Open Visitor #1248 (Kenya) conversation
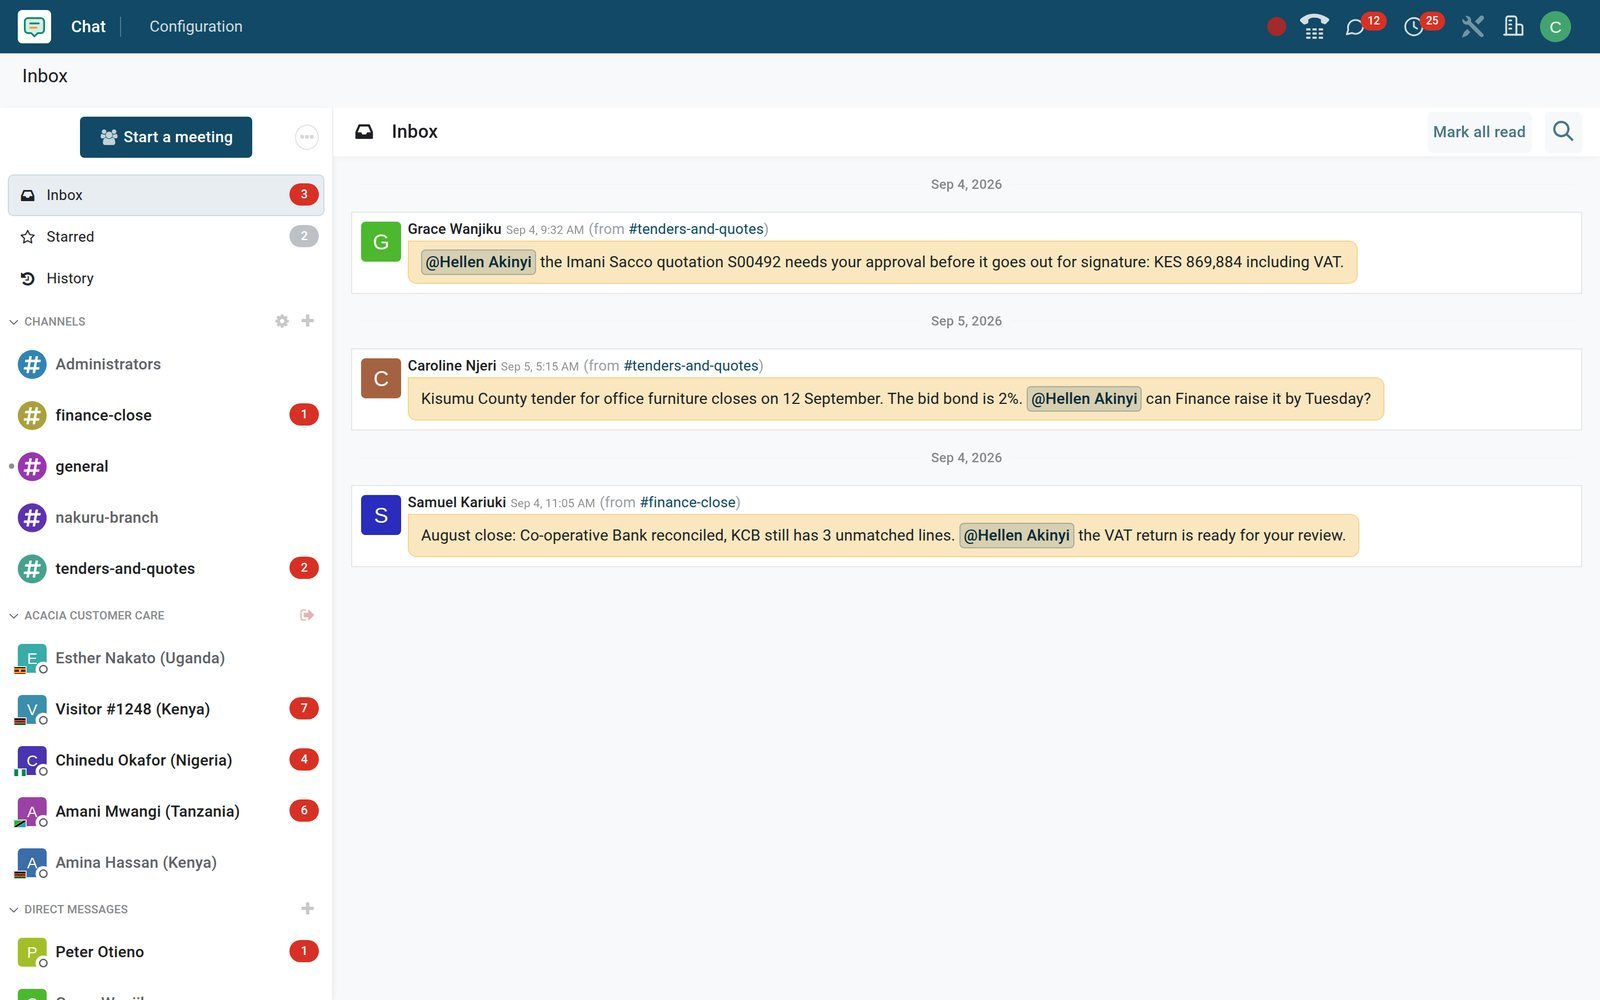Screen dimensions: 1600x1000 (166, 710)
